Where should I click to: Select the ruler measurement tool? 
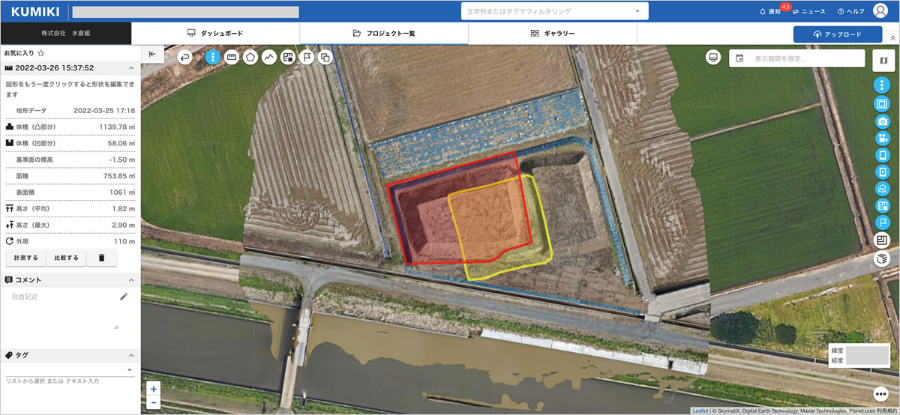(231, 57)
